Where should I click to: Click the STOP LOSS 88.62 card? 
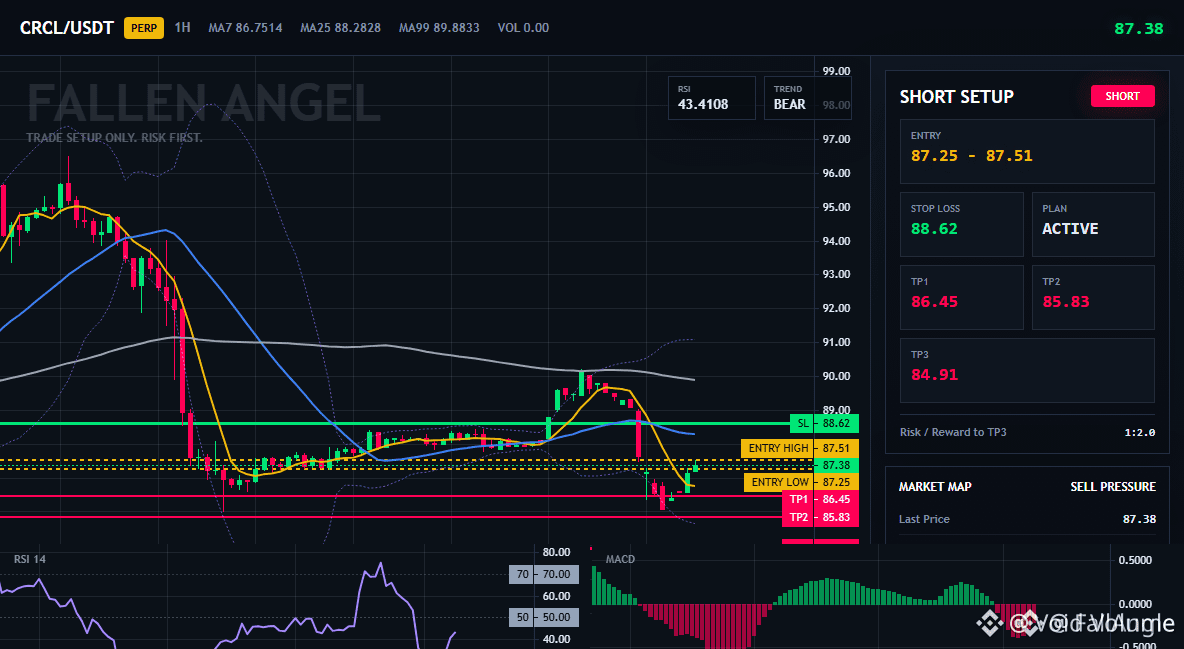[x=961, y=224]
